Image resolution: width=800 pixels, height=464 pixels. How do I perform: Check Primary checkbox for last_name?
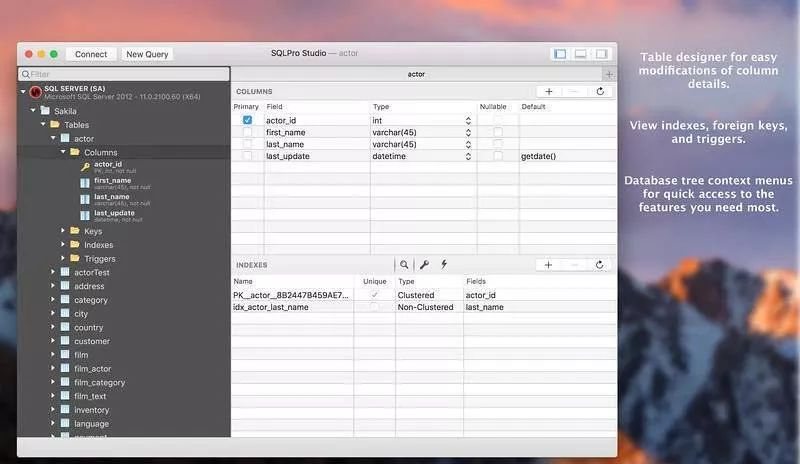[x=247, y=144]
